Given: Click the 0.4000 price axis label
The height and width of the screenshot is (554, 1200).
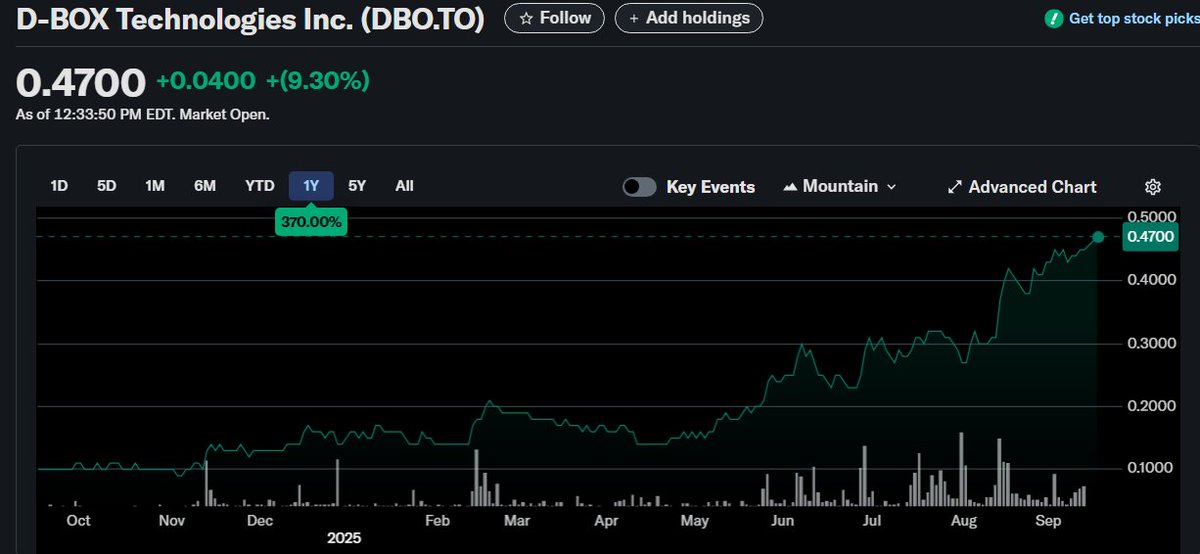Looking at the screenshot, I should [x=1150, y=280].
